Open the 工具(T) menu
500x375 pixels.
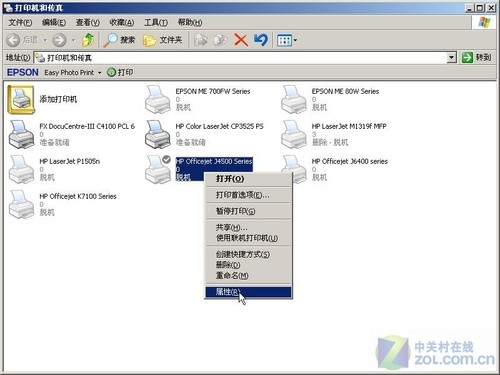156,22
